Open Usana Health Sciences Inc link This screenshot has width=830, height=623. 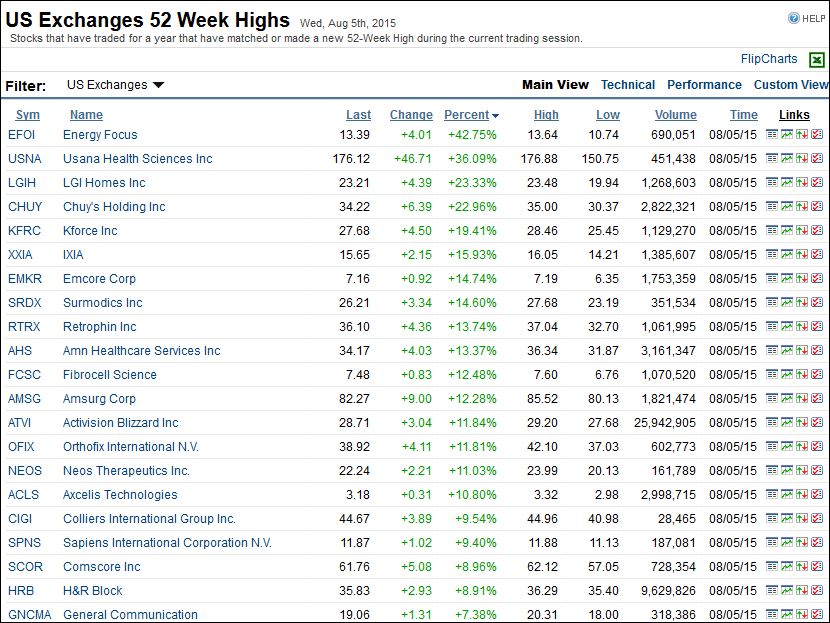click(x=138, y=159)
